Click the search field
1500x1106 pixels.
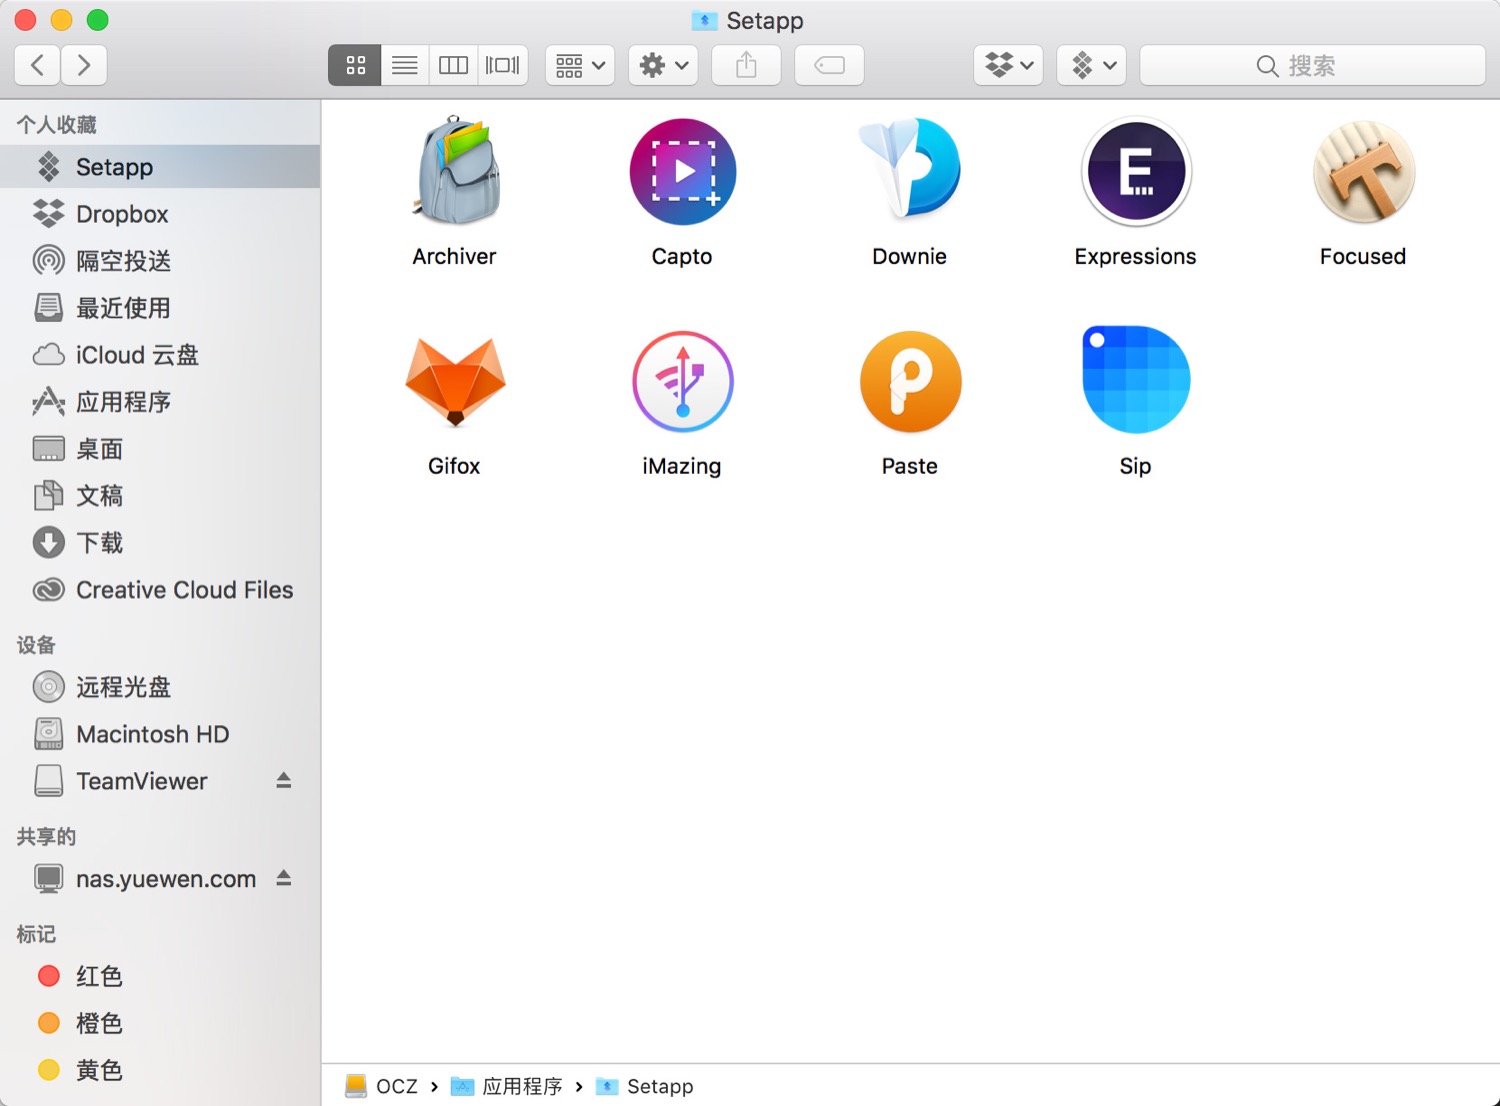(x=1312, y=66)
